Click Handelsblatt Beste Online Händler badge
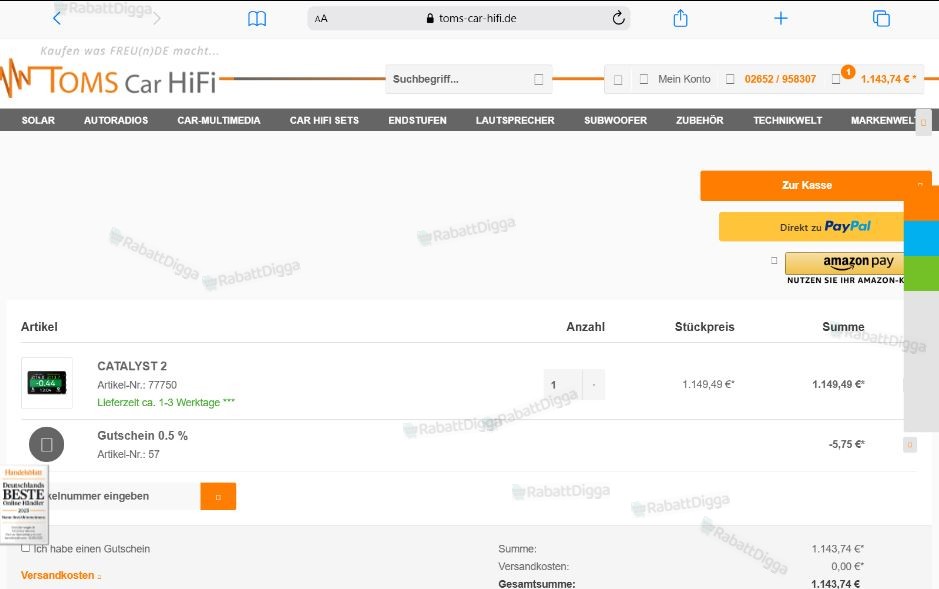The height and width of the screenshot is (589, 939). [x=24, y=504]
